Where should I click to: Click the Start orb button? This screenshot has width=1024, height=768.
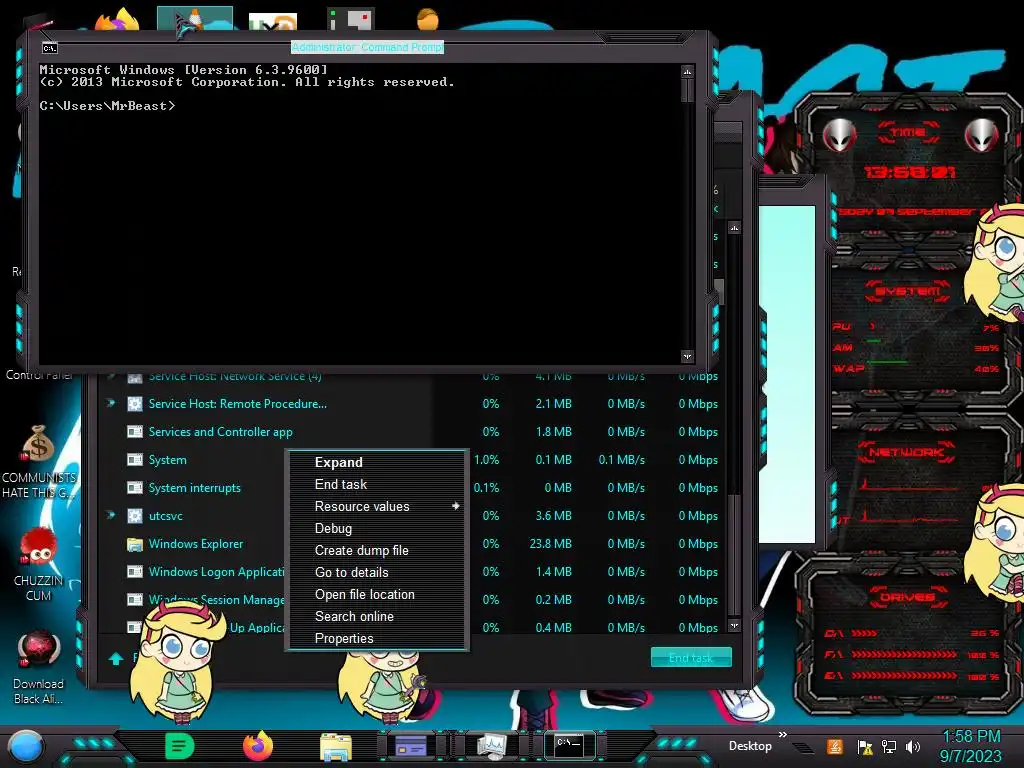pos(27,748)
